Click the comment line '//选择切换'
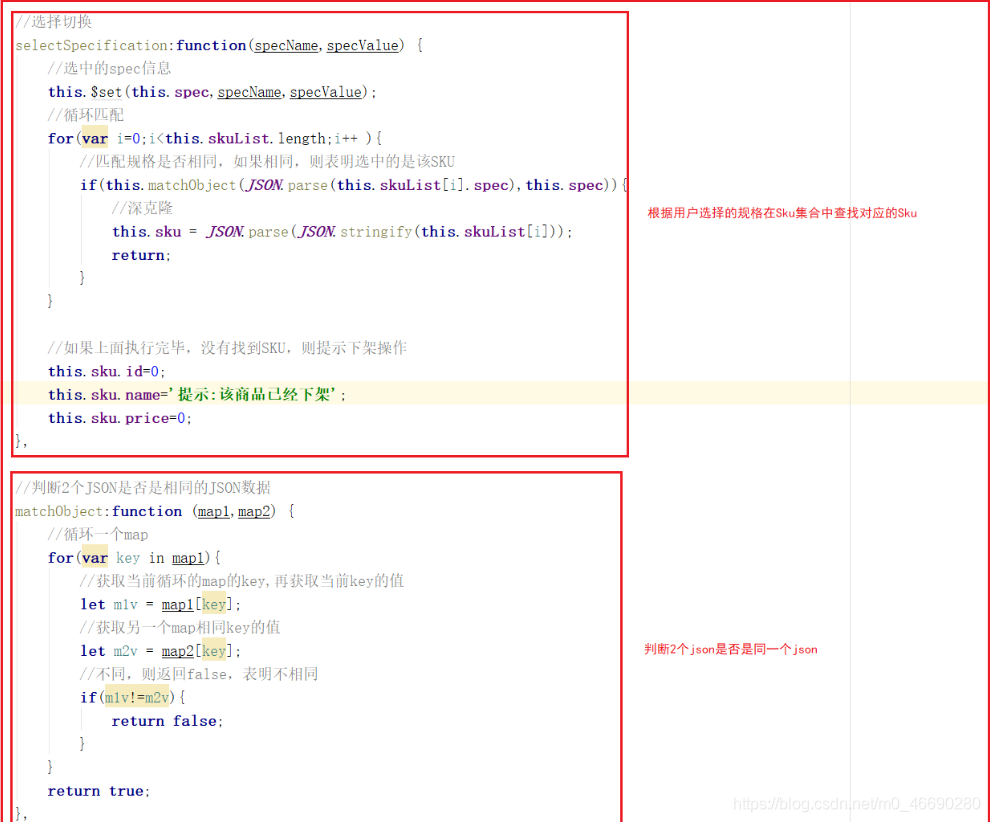The height and width of the screenshot is (822, 990). tap(54, 22)
